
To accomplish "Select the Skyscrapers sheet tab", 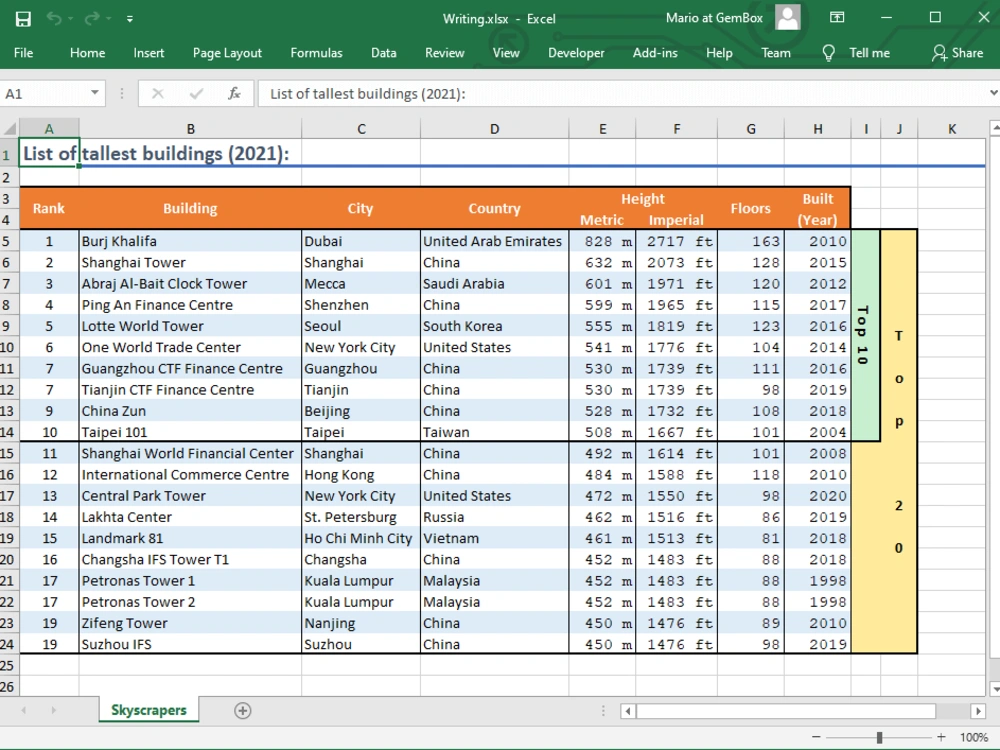I will [149, 710].
